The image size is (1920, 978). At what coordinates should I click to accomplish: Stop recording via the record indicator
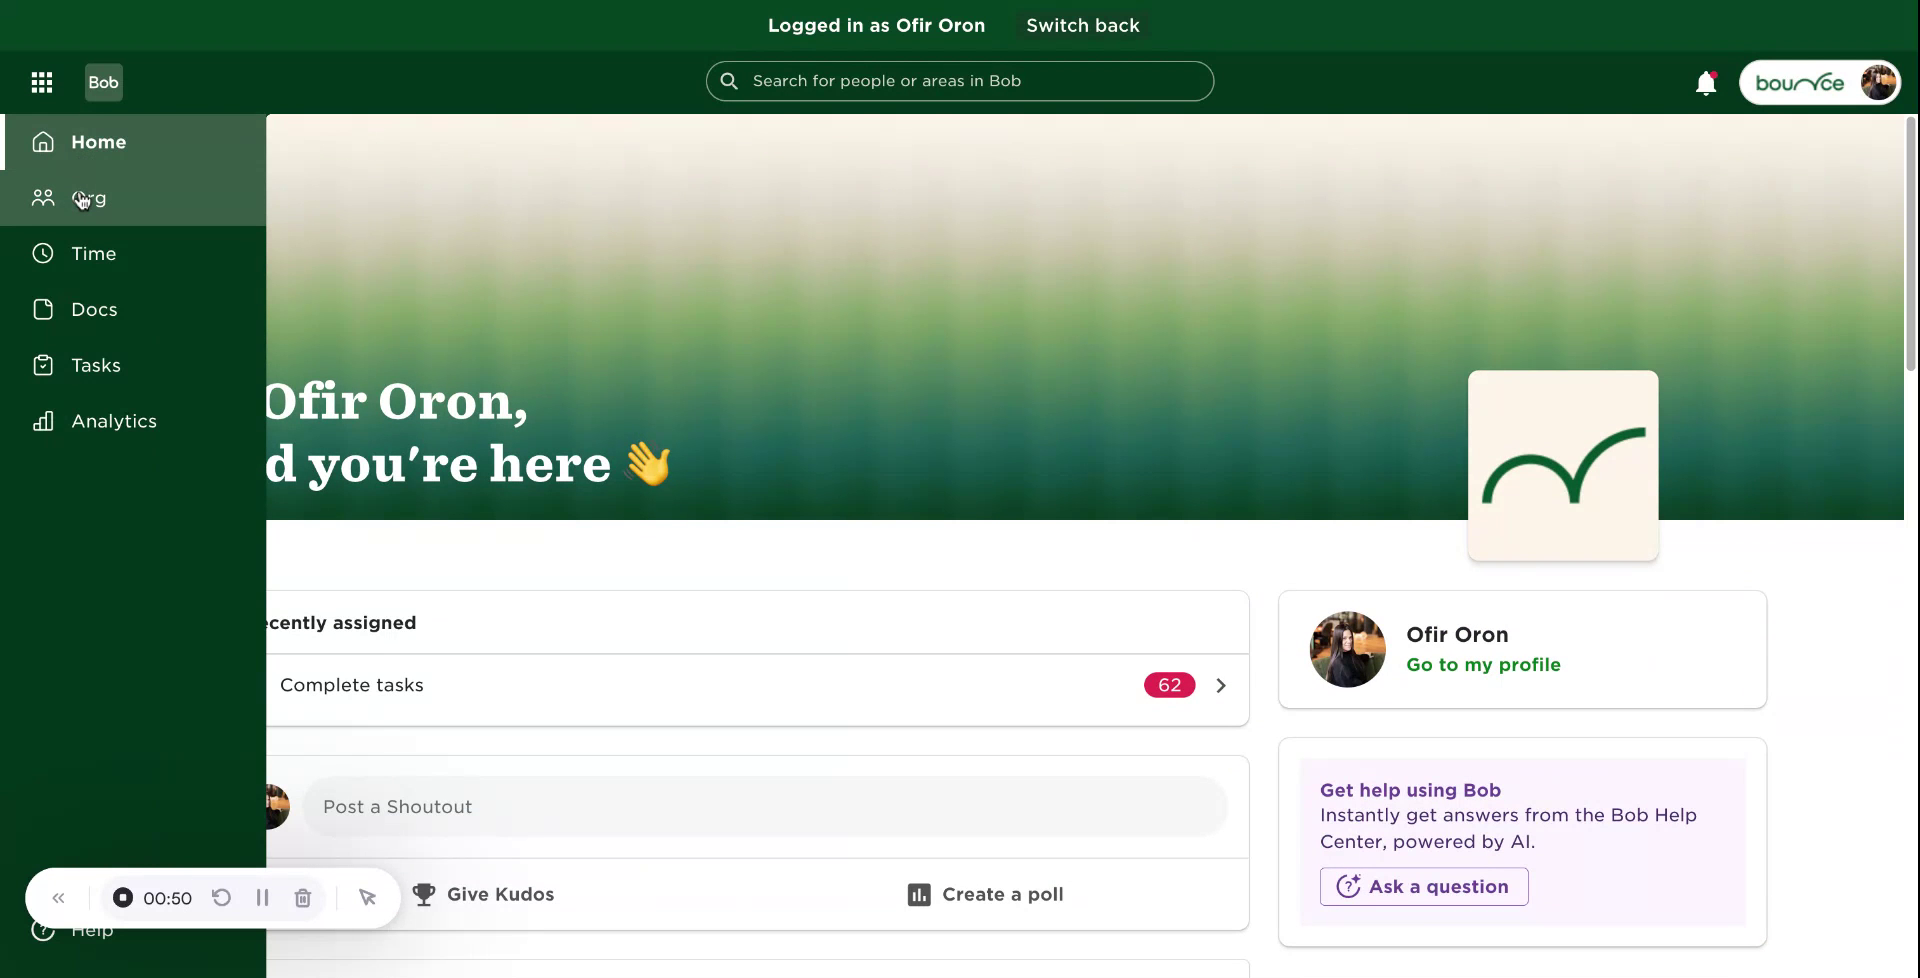122,897
